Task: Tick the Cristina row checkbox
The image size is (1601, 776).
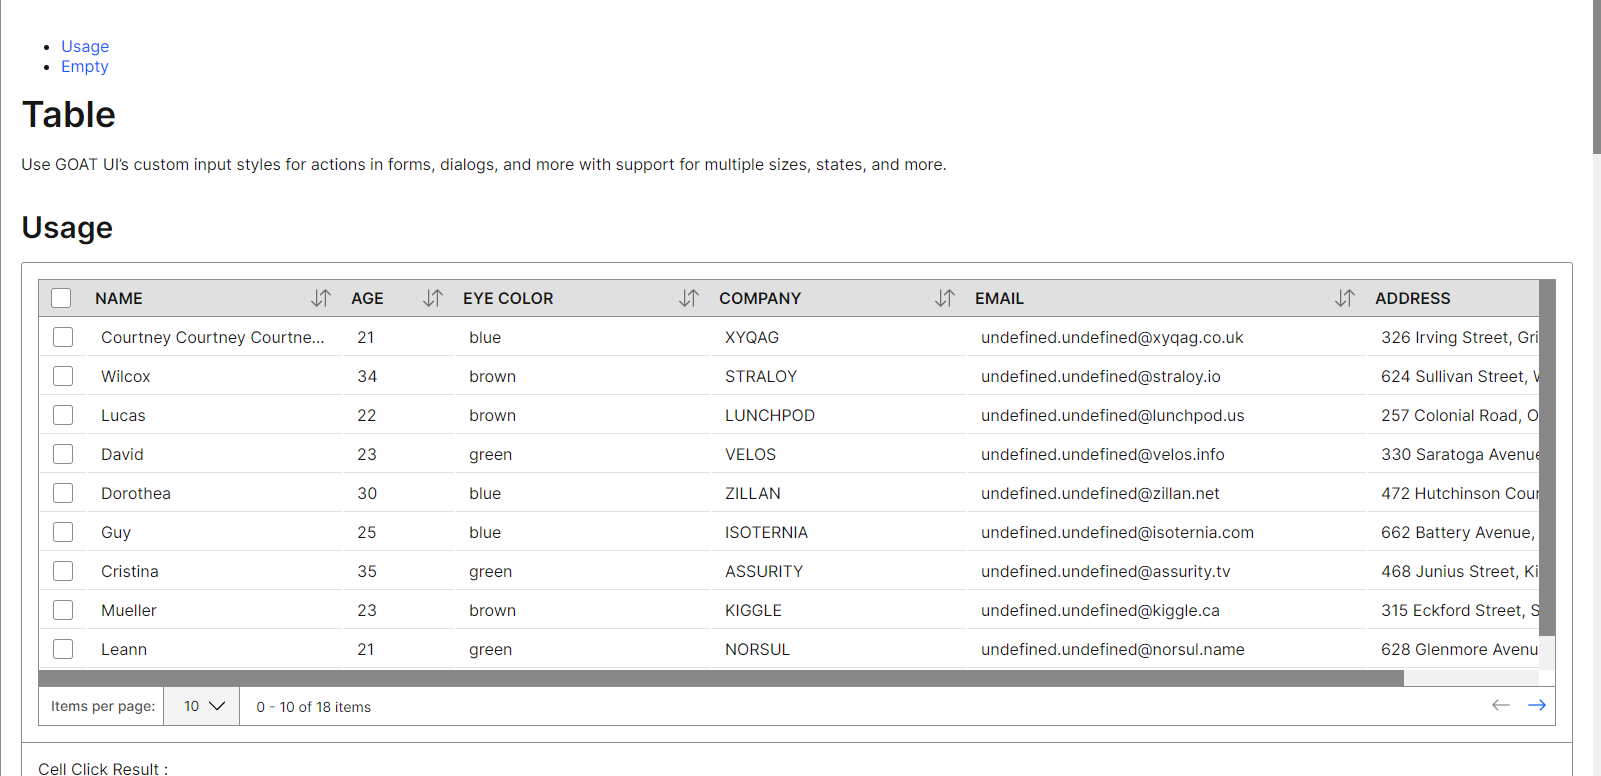Action: (63, 571)
